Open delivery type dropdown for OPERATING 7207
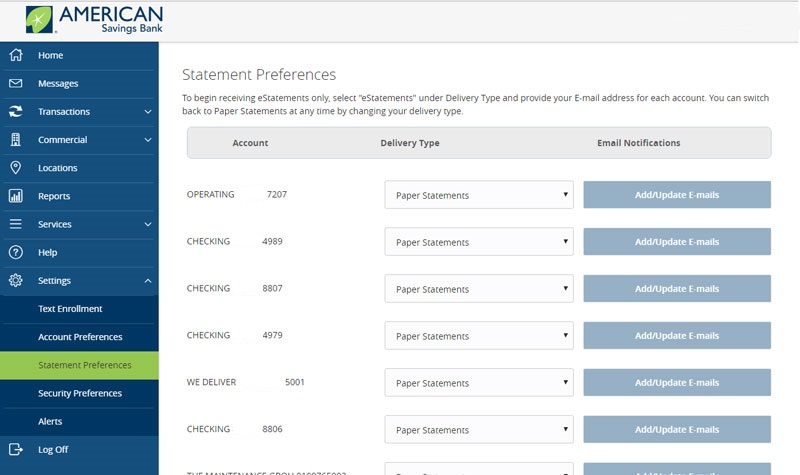This screenshot has height=475, width=800. (479, 194)
